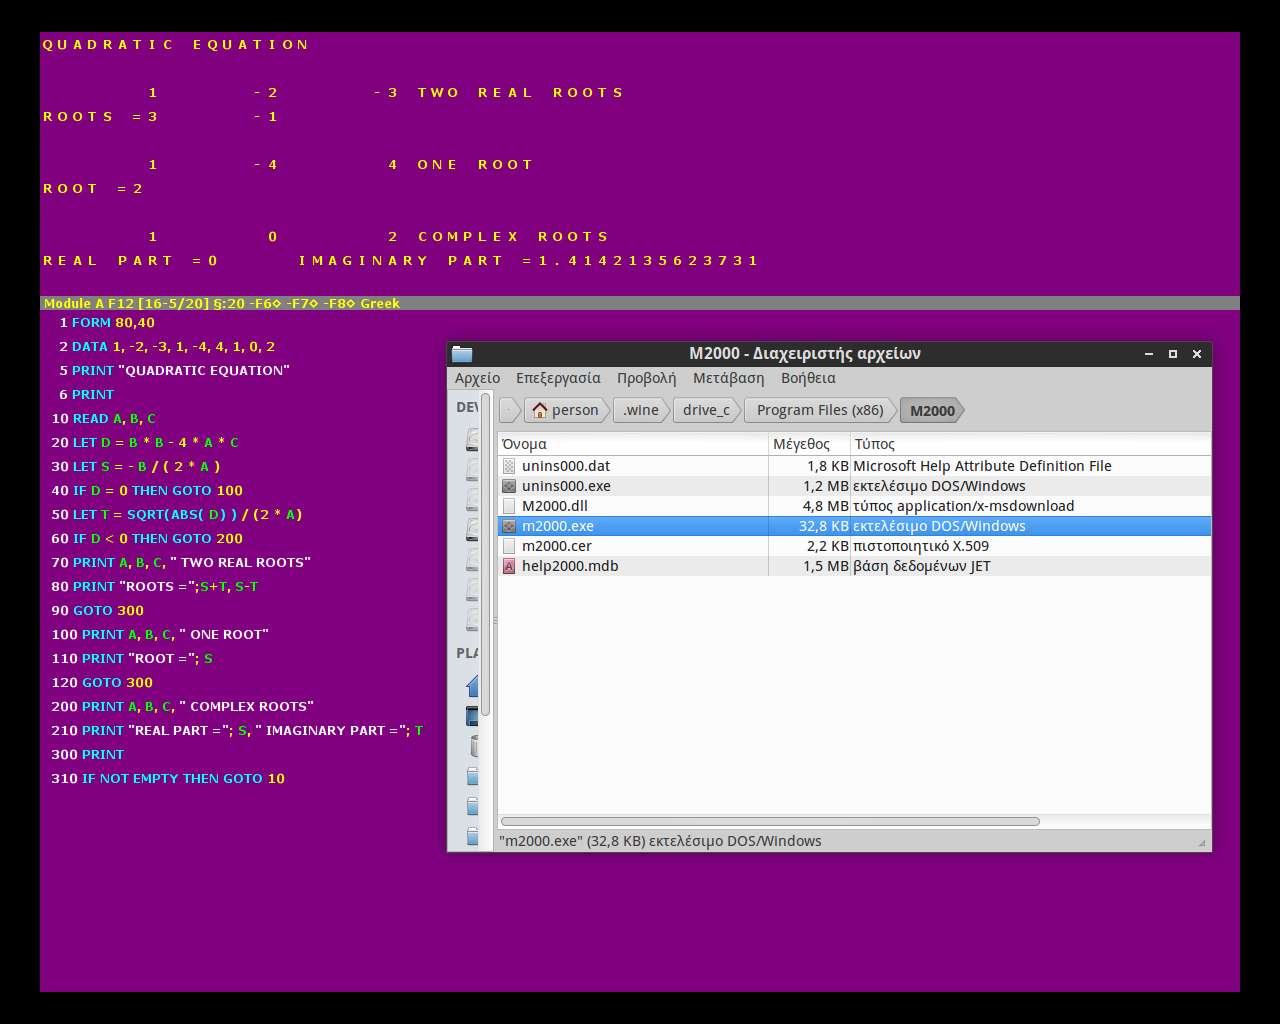Click the IMAGINARY PART output value
The height and width of the screenshot is (1024, 1280).
647,261
